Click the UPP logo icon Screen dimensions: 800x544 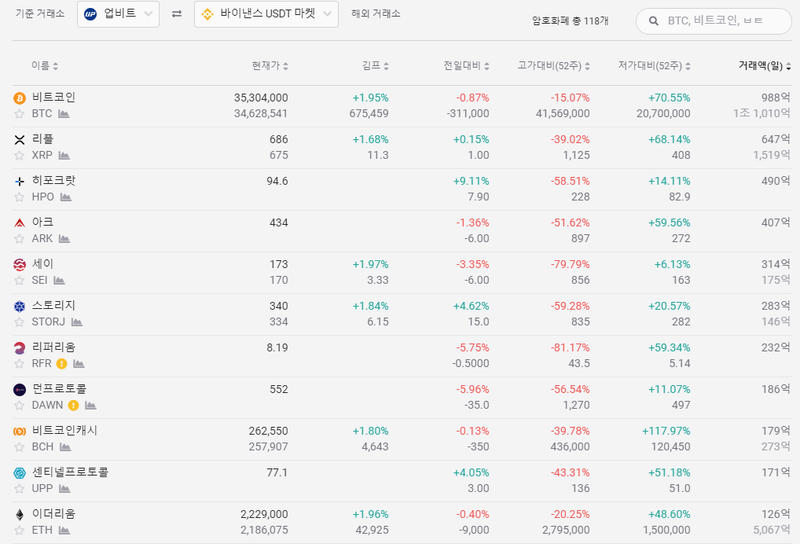point(19,473)
